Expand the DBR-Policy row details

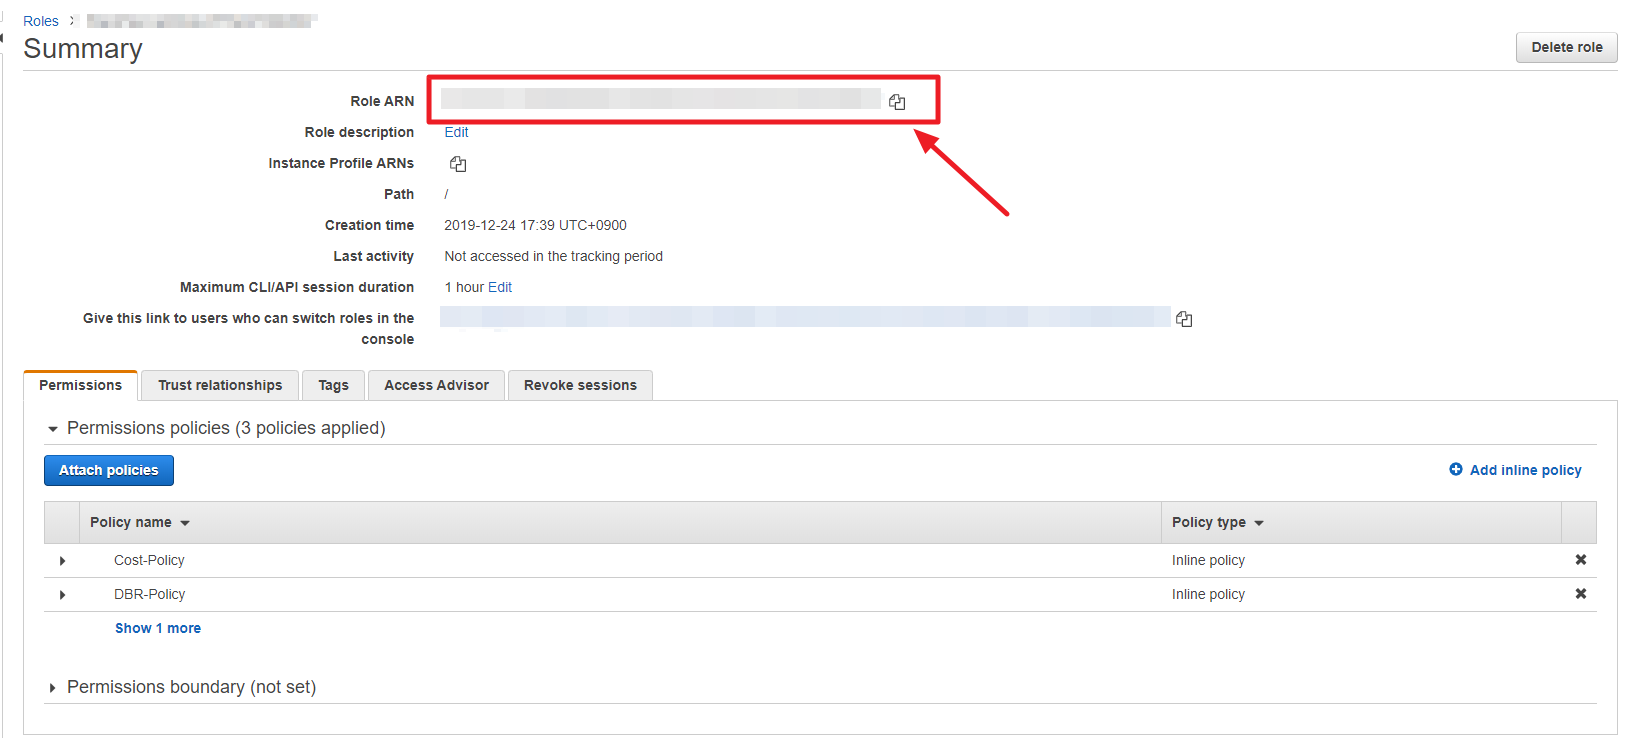point(63,595)
